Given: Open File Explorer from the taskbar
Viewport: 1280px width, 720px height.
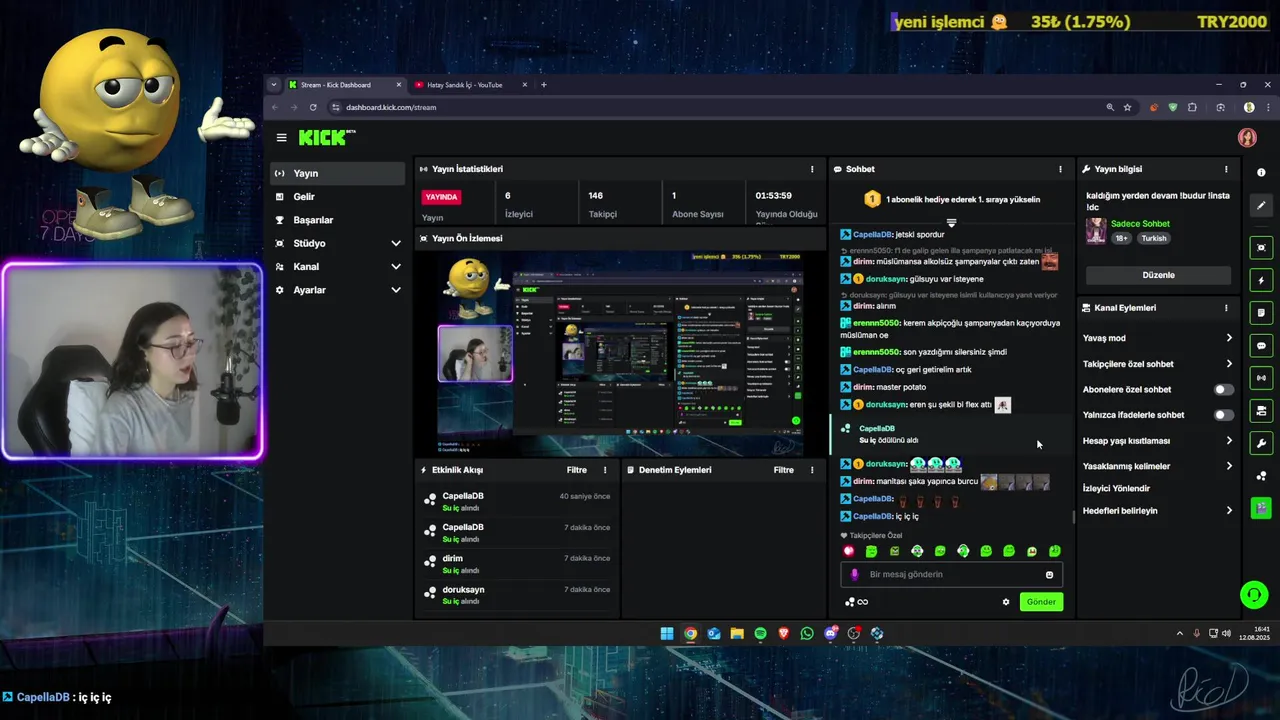Looking at the screenshot, I should (x=737, y=633).
